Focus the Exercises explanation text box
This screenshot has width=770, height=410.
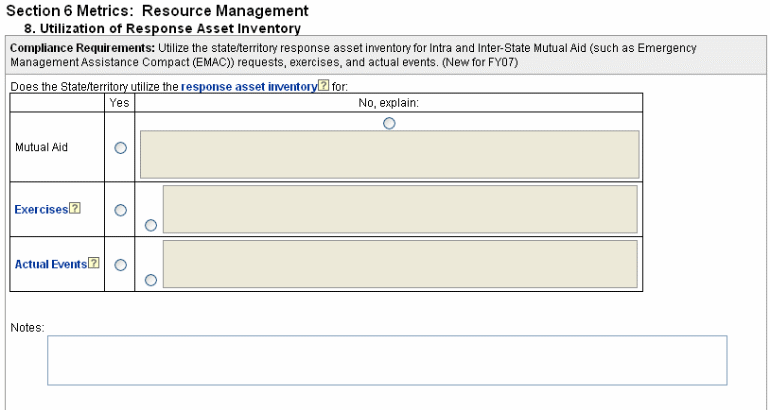(399, 208)
